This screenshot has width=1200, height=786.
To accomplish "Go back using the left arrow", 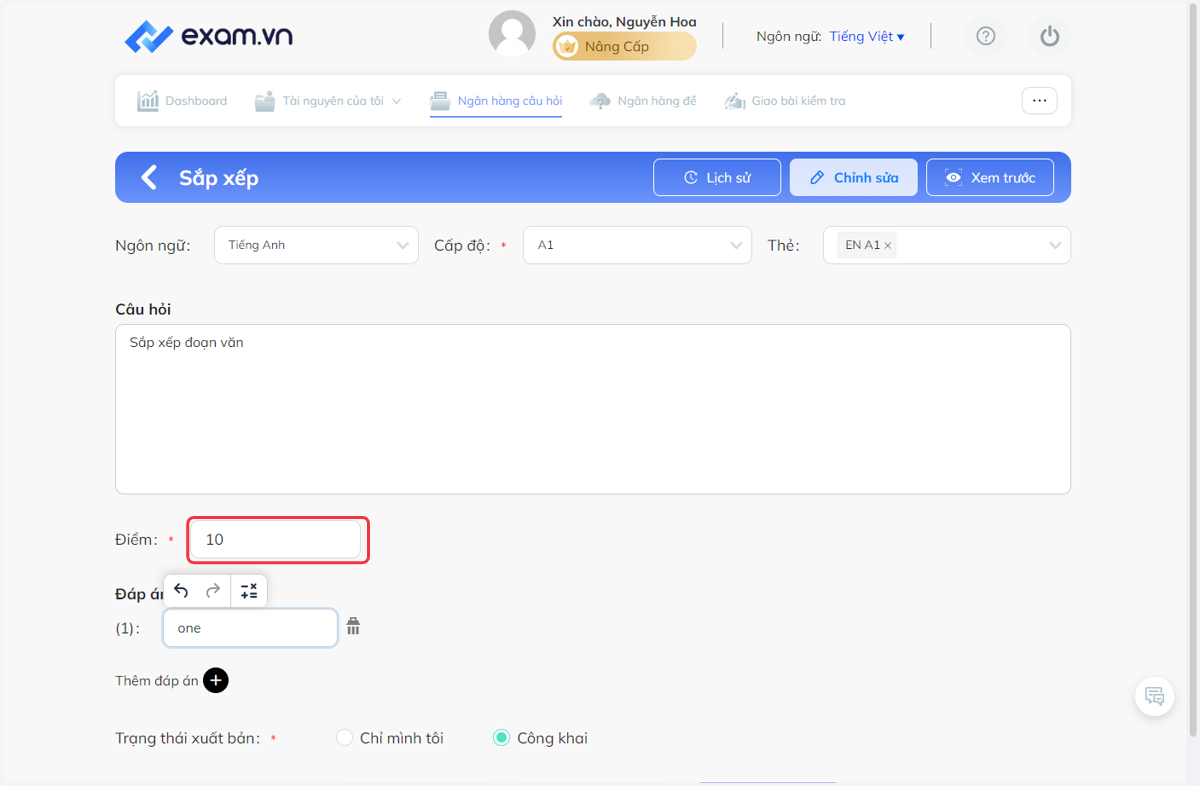I will pos(149,178).
